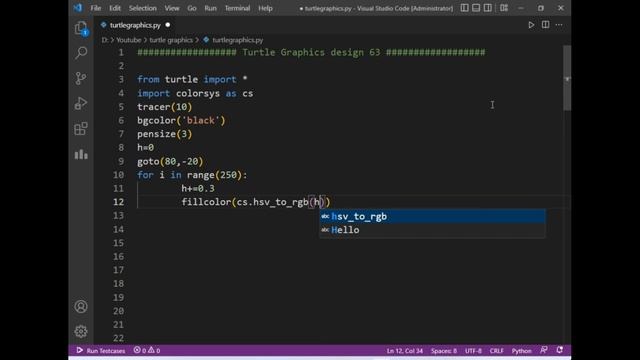Open the Go menu
The height and width of the screenshot is (360, 640).
click(192, 8)
